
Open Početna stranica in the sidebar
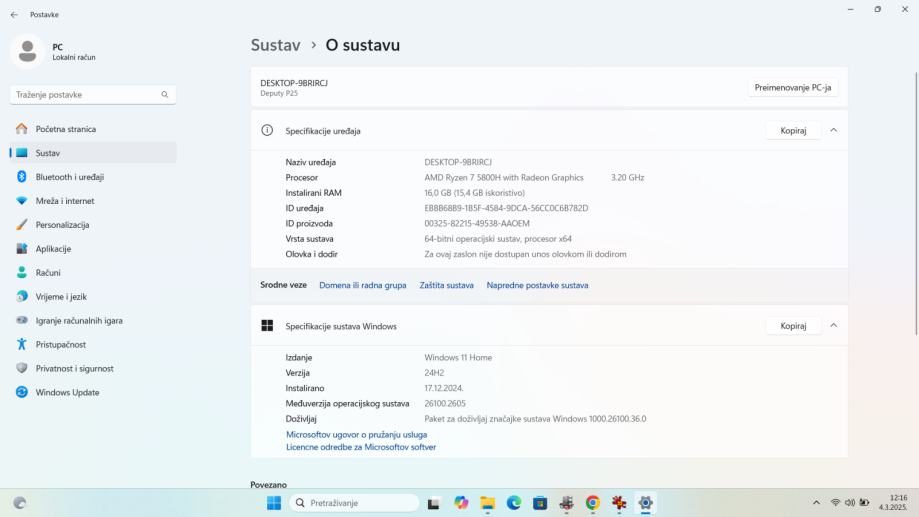point(93,129)
